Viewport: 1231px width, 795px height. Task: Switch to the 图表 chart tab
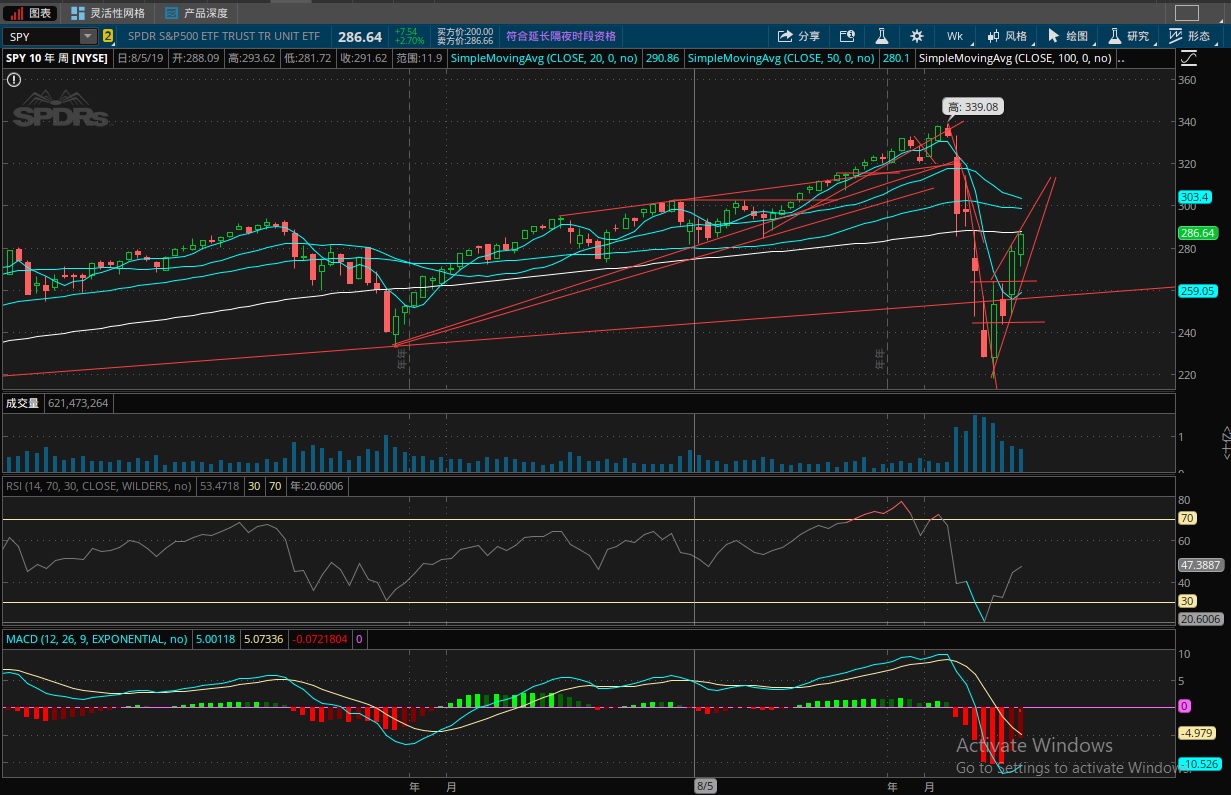30,13
